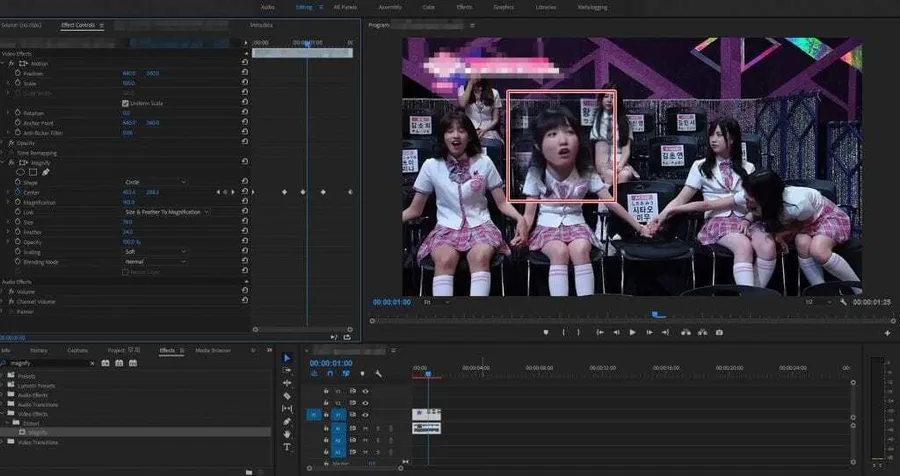Select the Slip tool
900x476 pixels.
point(288,408)
